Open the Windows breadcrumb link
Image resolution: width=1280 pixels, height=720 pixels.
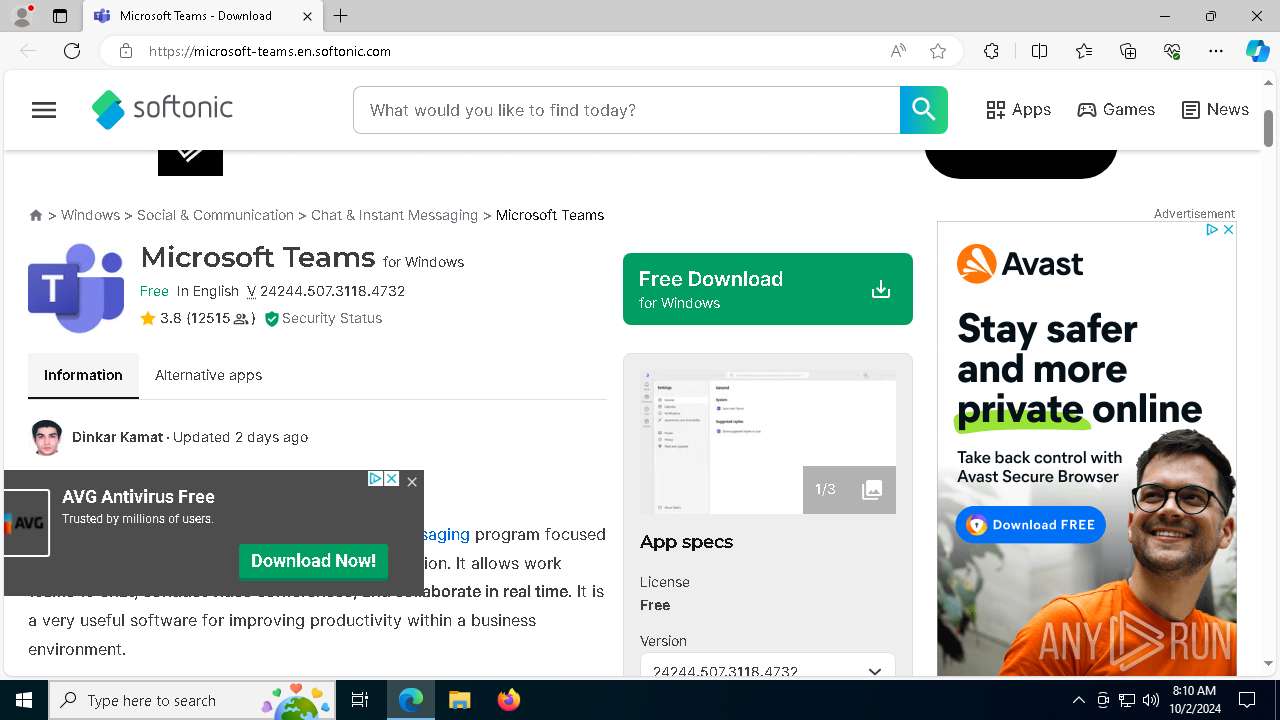pyautogui.click(x=90, y=215)
